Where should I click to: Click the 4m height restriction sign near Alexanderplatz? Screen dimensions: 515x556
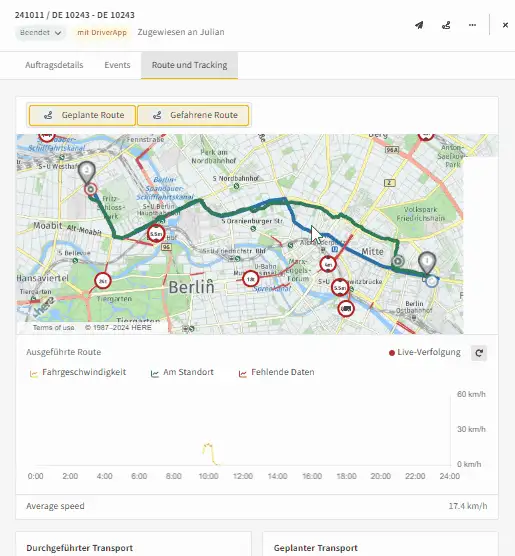coord(328,265)
